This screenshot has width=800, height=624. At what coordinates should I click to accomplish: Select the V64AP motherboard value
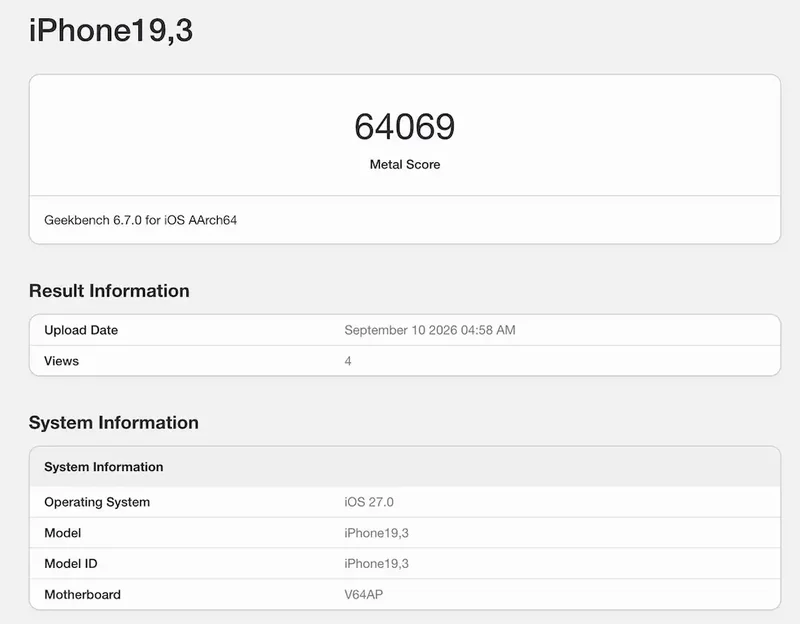click(x=363, y=594)
